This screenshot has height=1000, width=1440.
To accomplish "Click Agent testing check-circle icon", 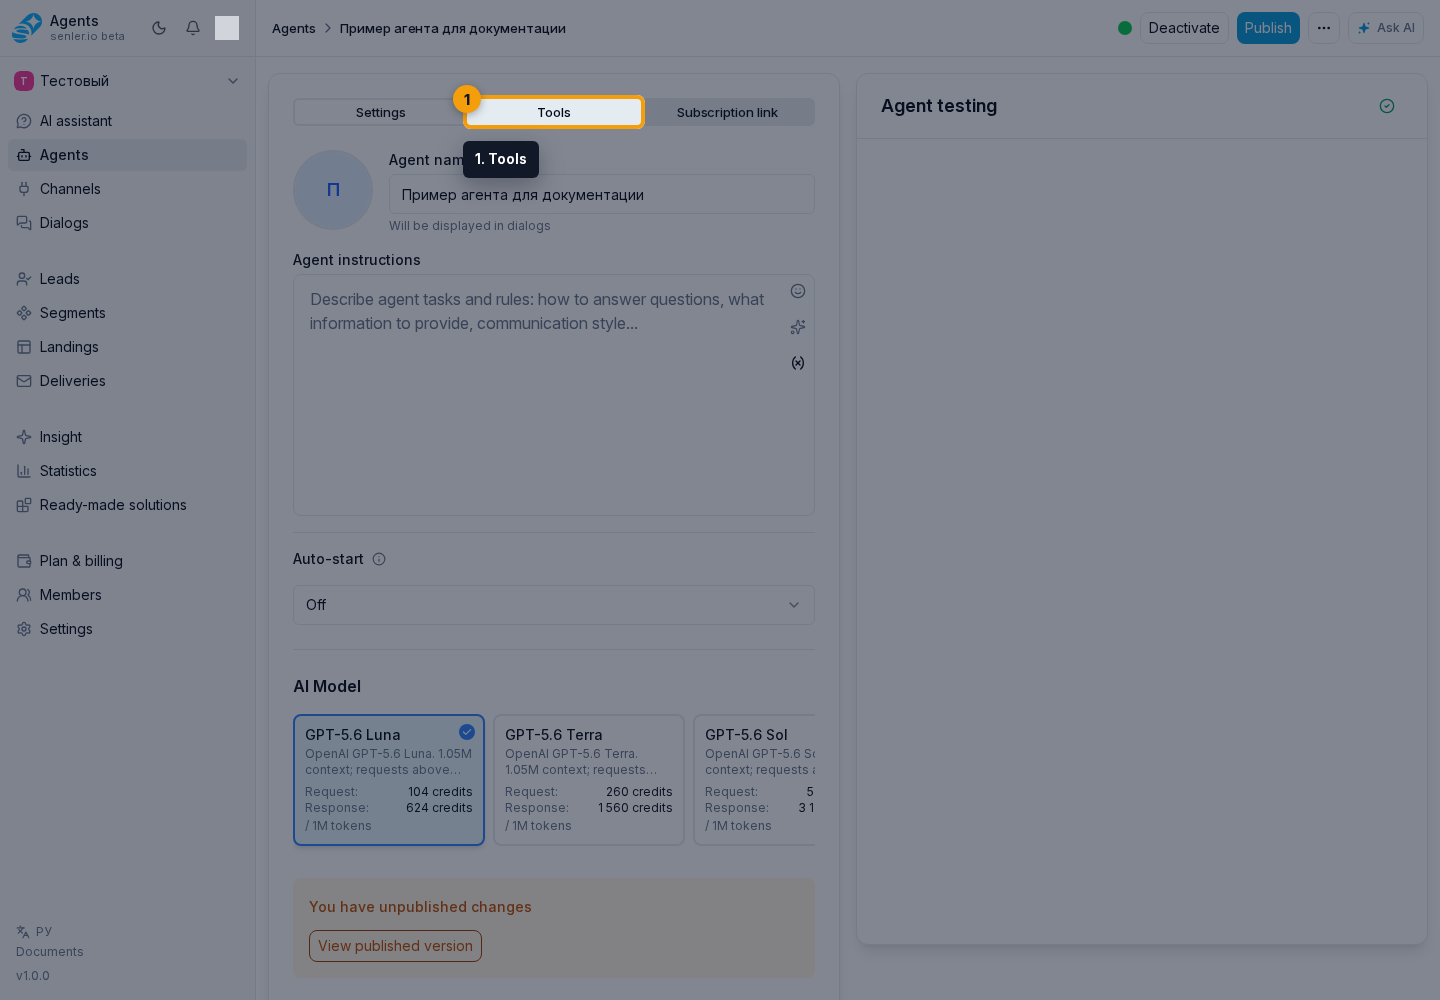I will (1387, 106).
